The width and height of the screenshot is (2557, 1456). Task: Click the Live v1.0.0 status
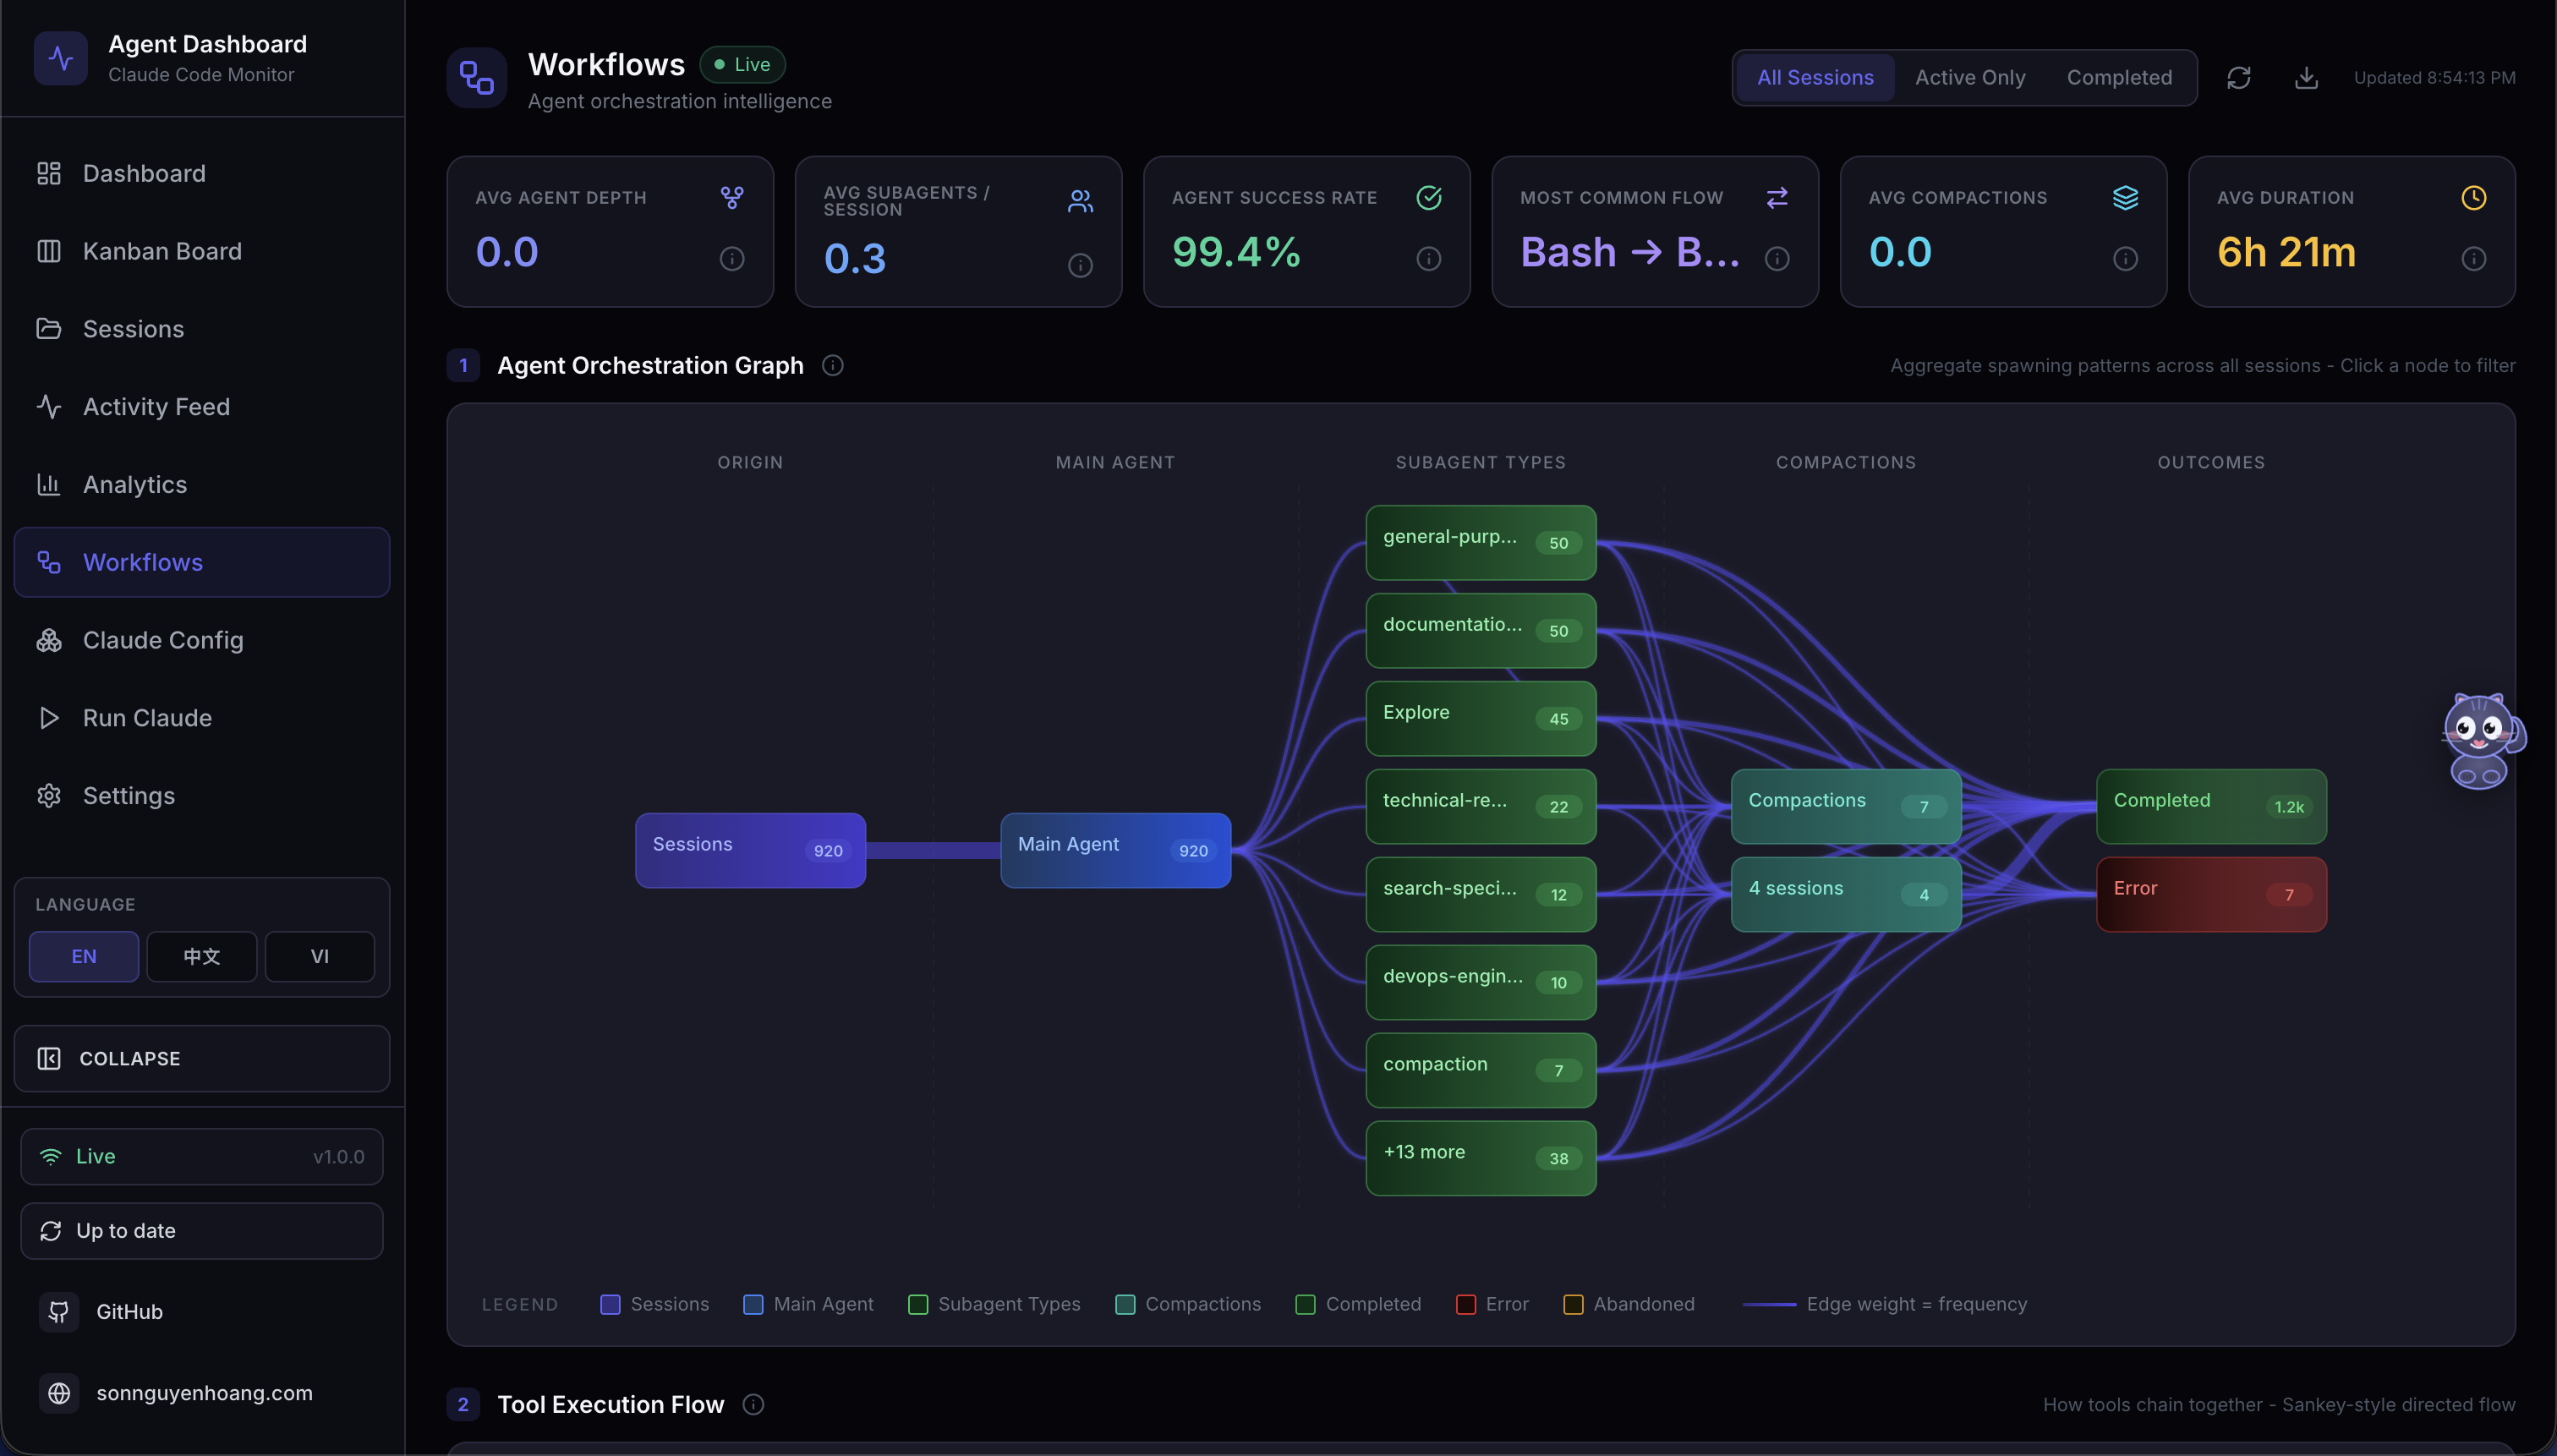coord(202,1157)
